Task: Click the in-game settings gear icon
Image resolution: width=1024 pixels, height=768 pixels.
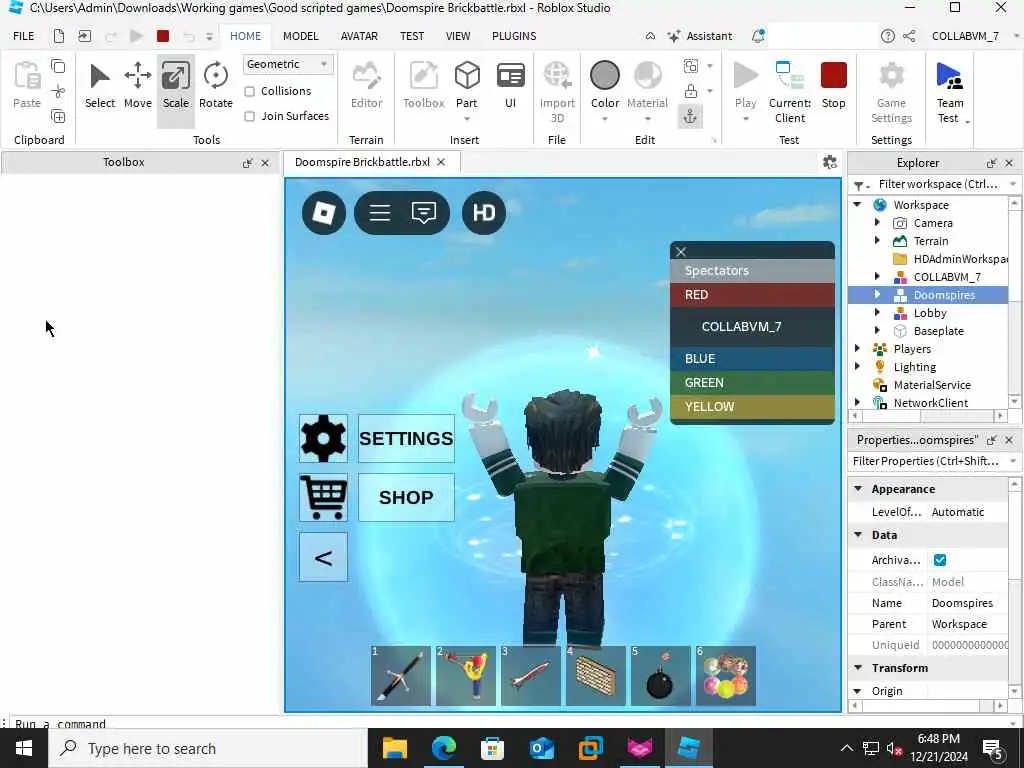Action: (323, 438)
